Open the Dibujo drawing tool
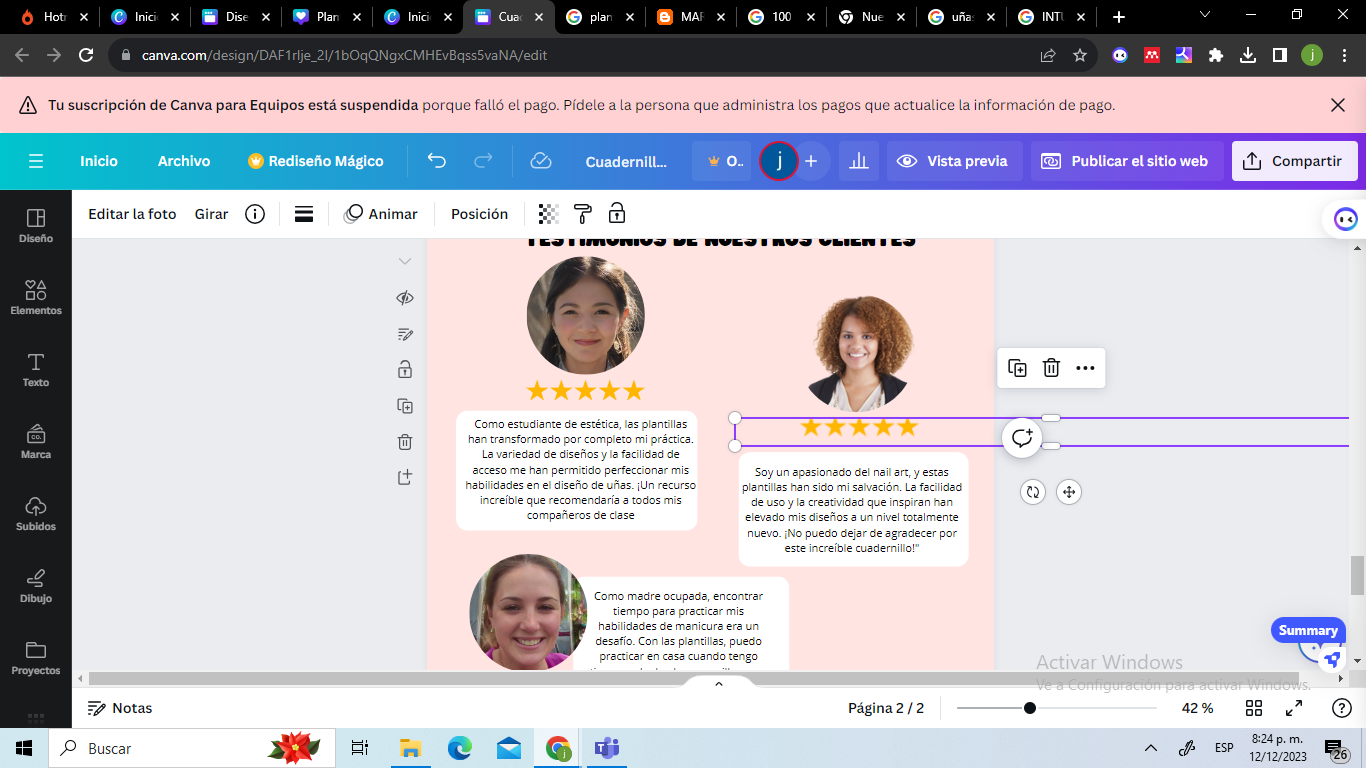 (36, 586)
